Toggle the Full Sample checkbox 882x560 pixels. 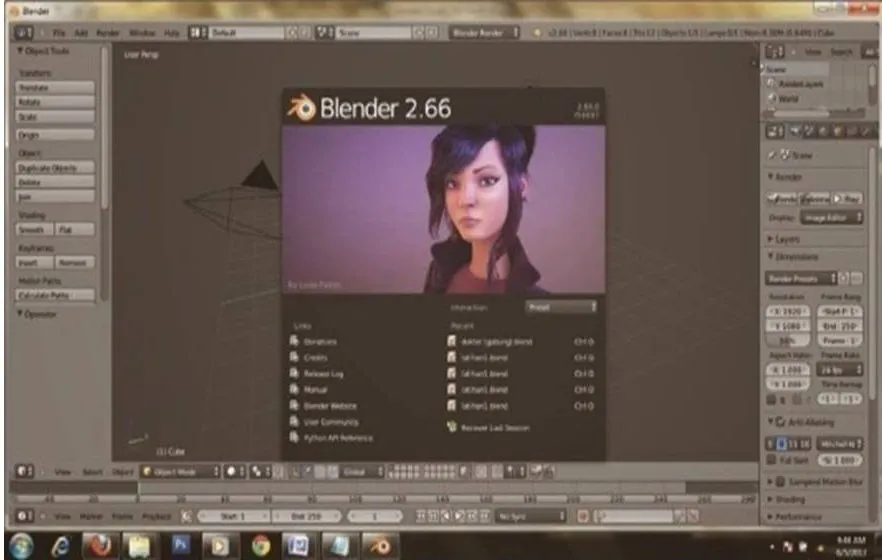[x=772, y=460]
